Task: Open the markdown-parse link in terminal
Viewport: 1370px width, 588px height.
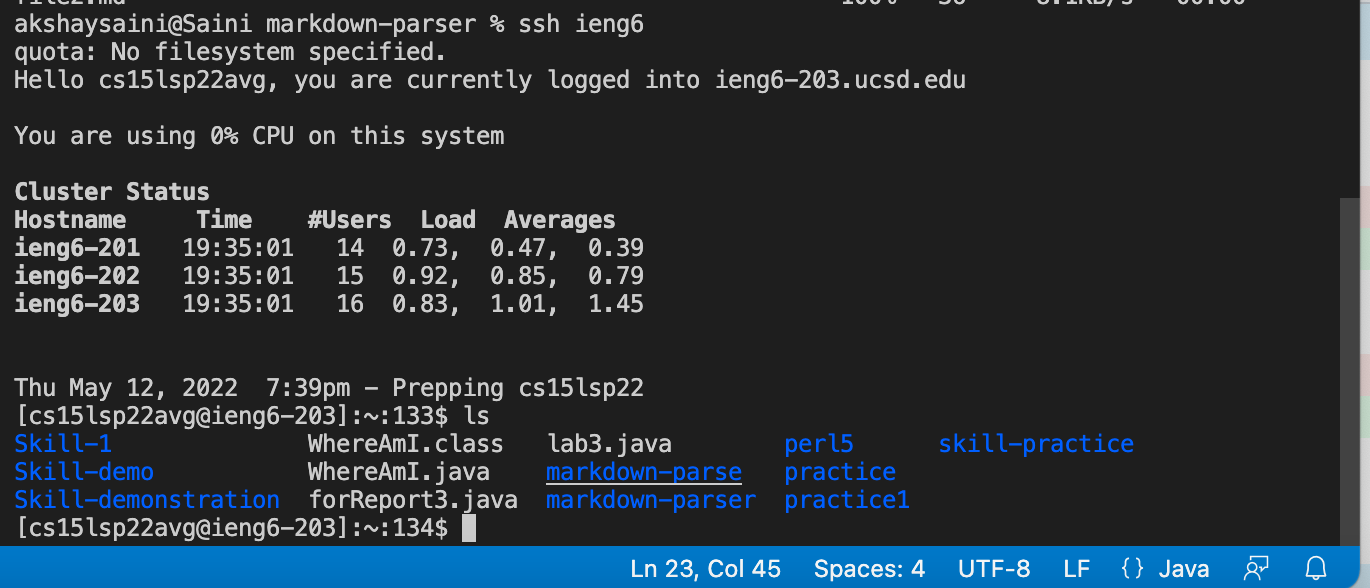Action: [x=643, y=471]
